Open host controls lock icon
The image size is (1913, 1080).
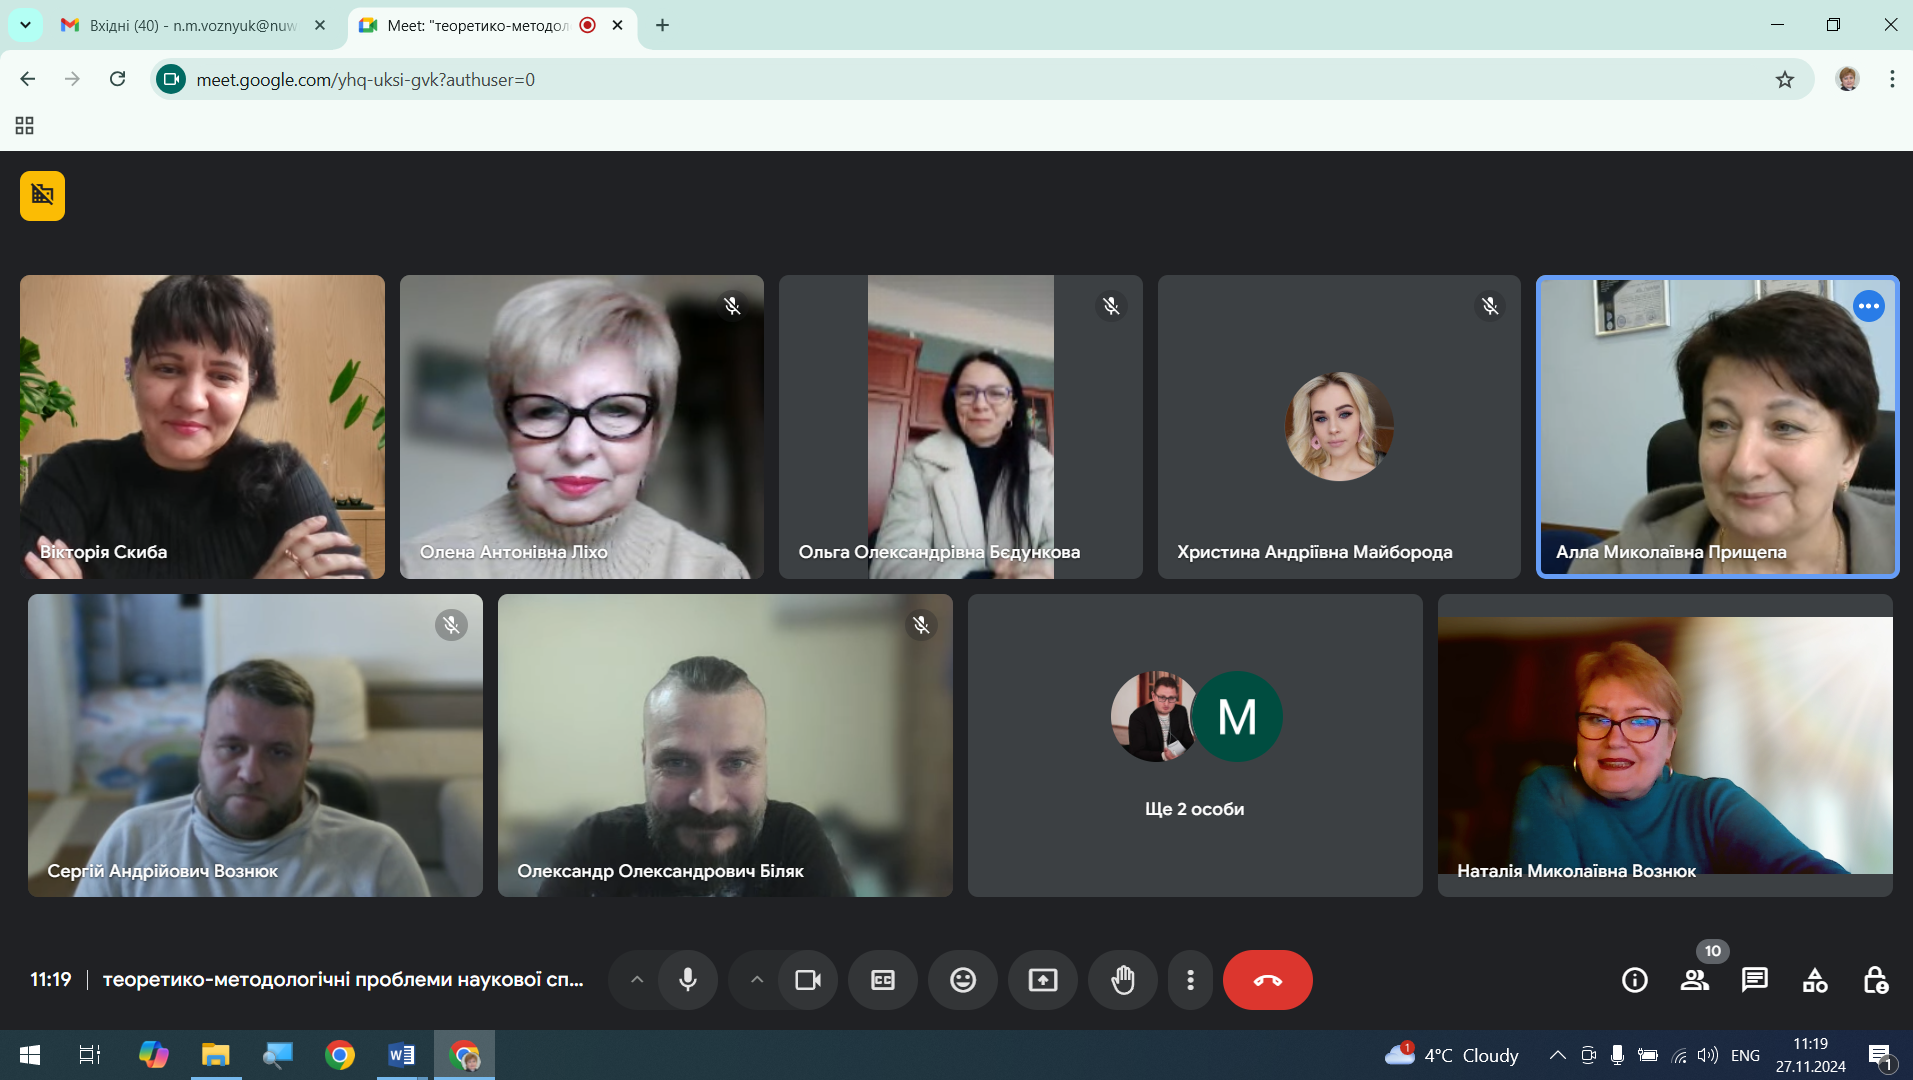1875,980
